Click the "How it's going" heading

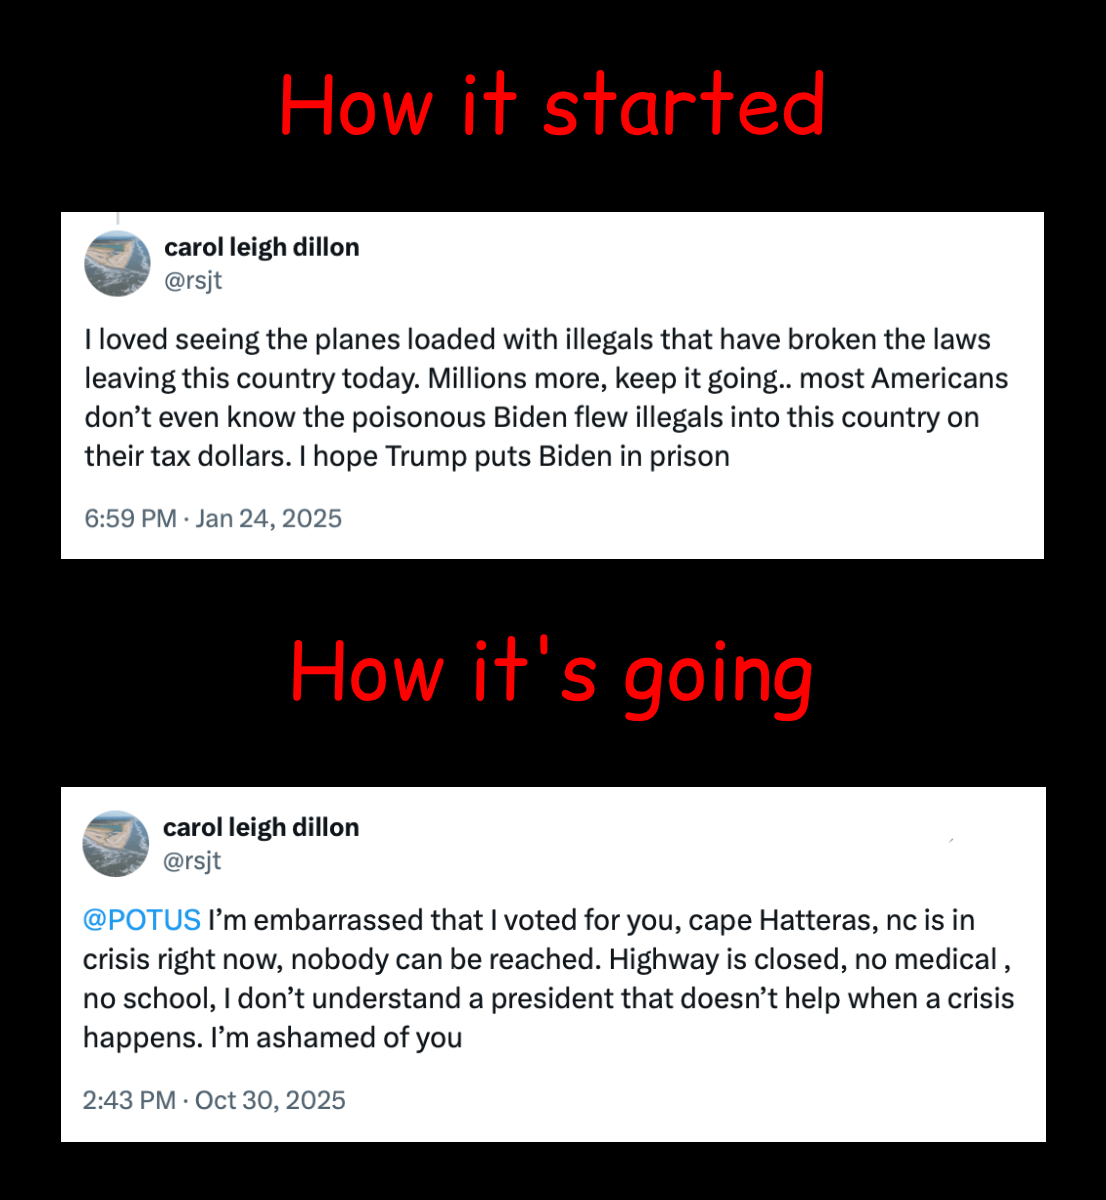552,674
